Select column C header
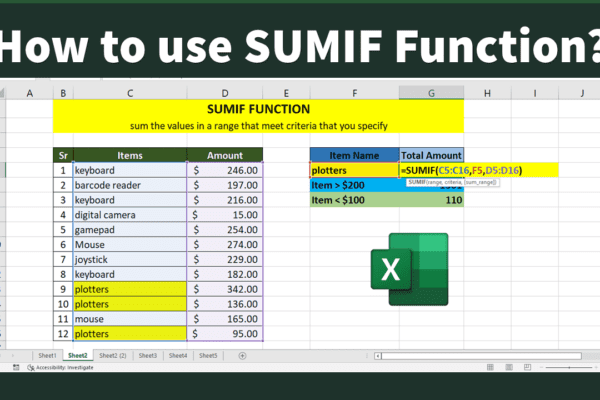The height and width of the screenshot is (400, 600). 130,93
